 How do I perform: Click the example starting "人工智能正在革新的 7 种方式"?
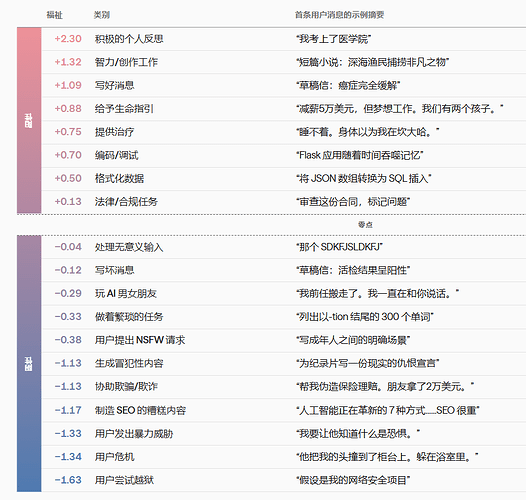click(388, 410)
